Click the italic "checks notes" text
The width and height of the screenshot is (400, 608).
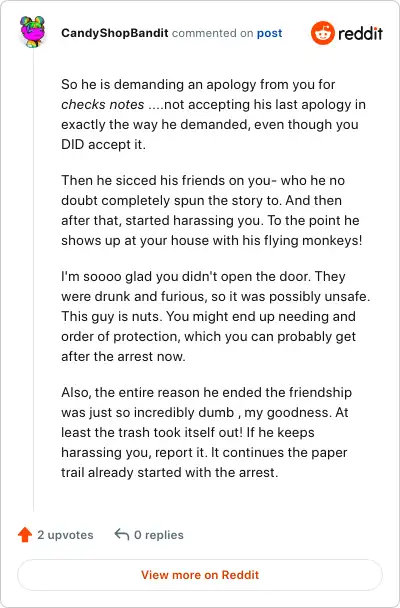103,104
